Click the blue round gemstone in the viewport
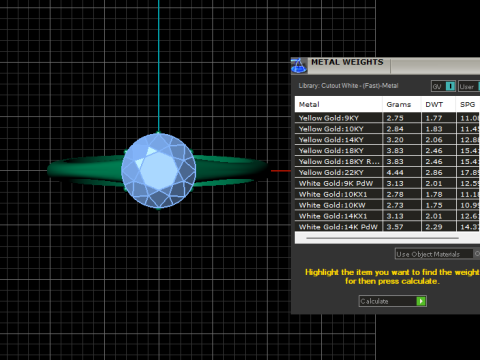Image resolution: width=480 pixels, height=360 pixels. tap(159, 170)
